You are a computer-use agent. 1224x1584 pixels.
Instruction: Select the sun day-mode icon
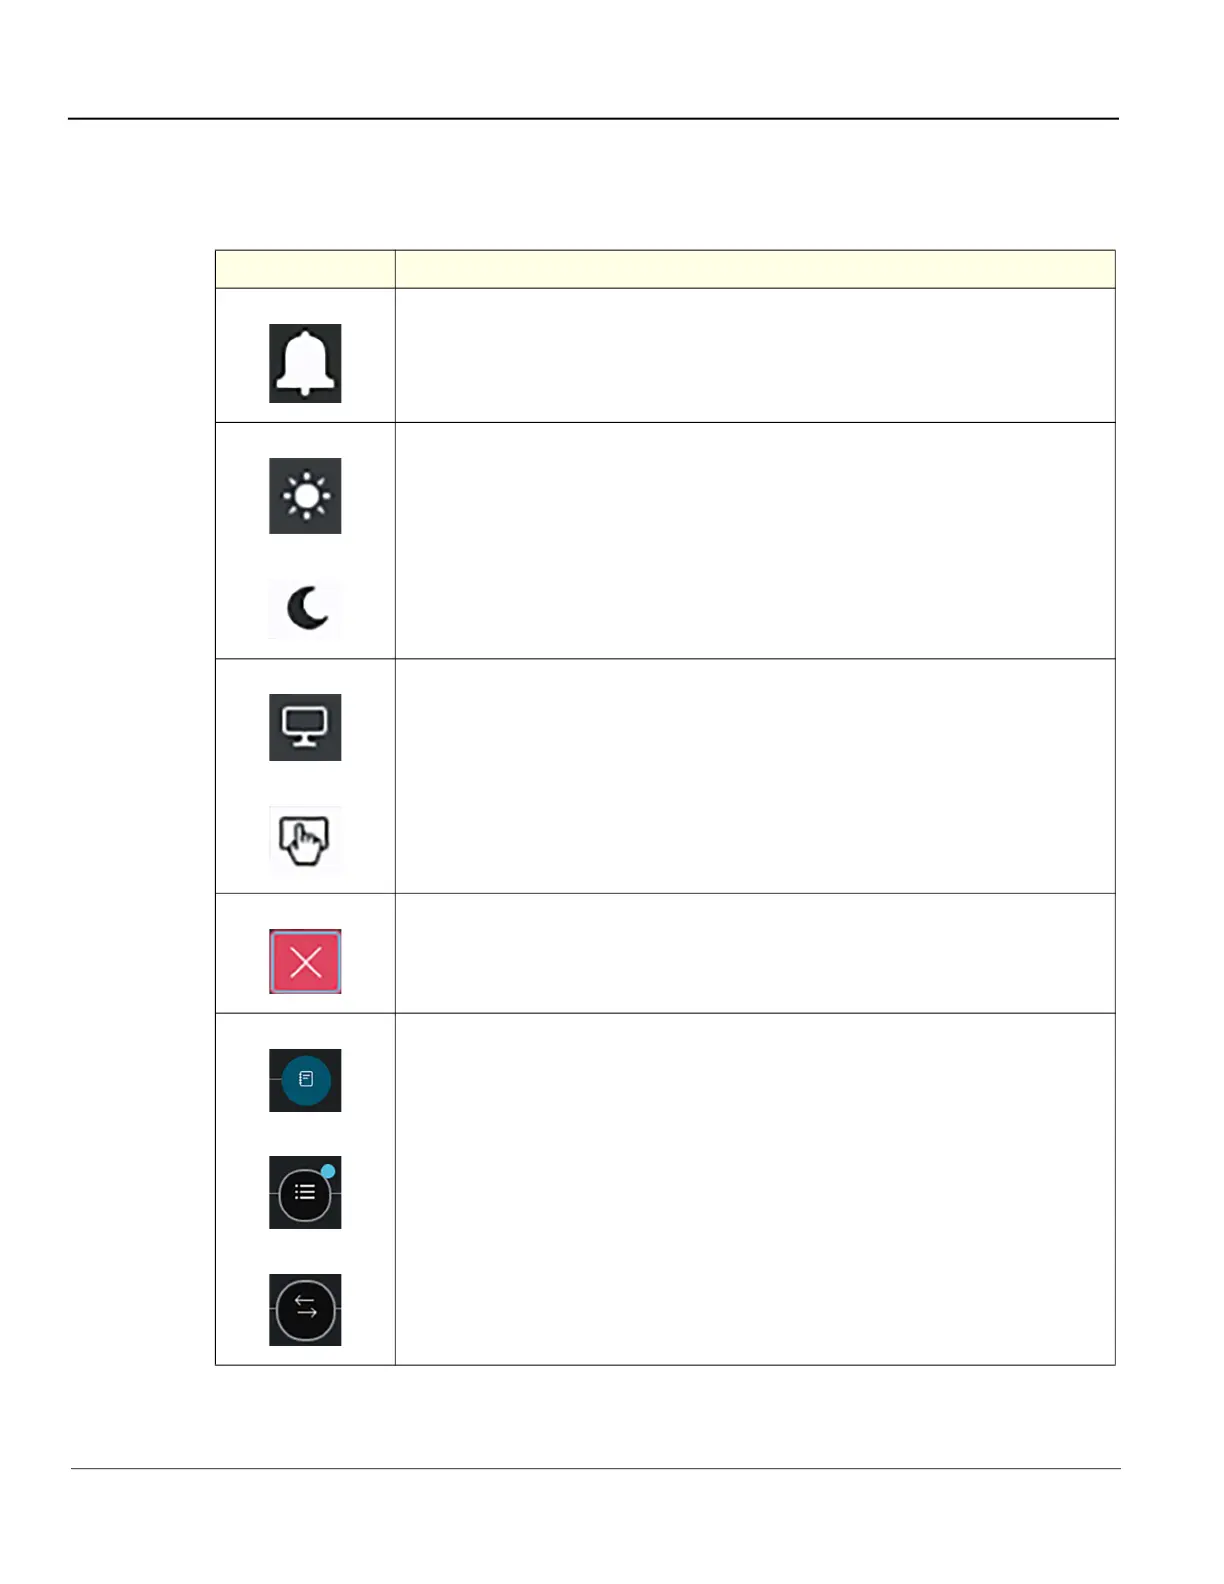tap(306, 496)
